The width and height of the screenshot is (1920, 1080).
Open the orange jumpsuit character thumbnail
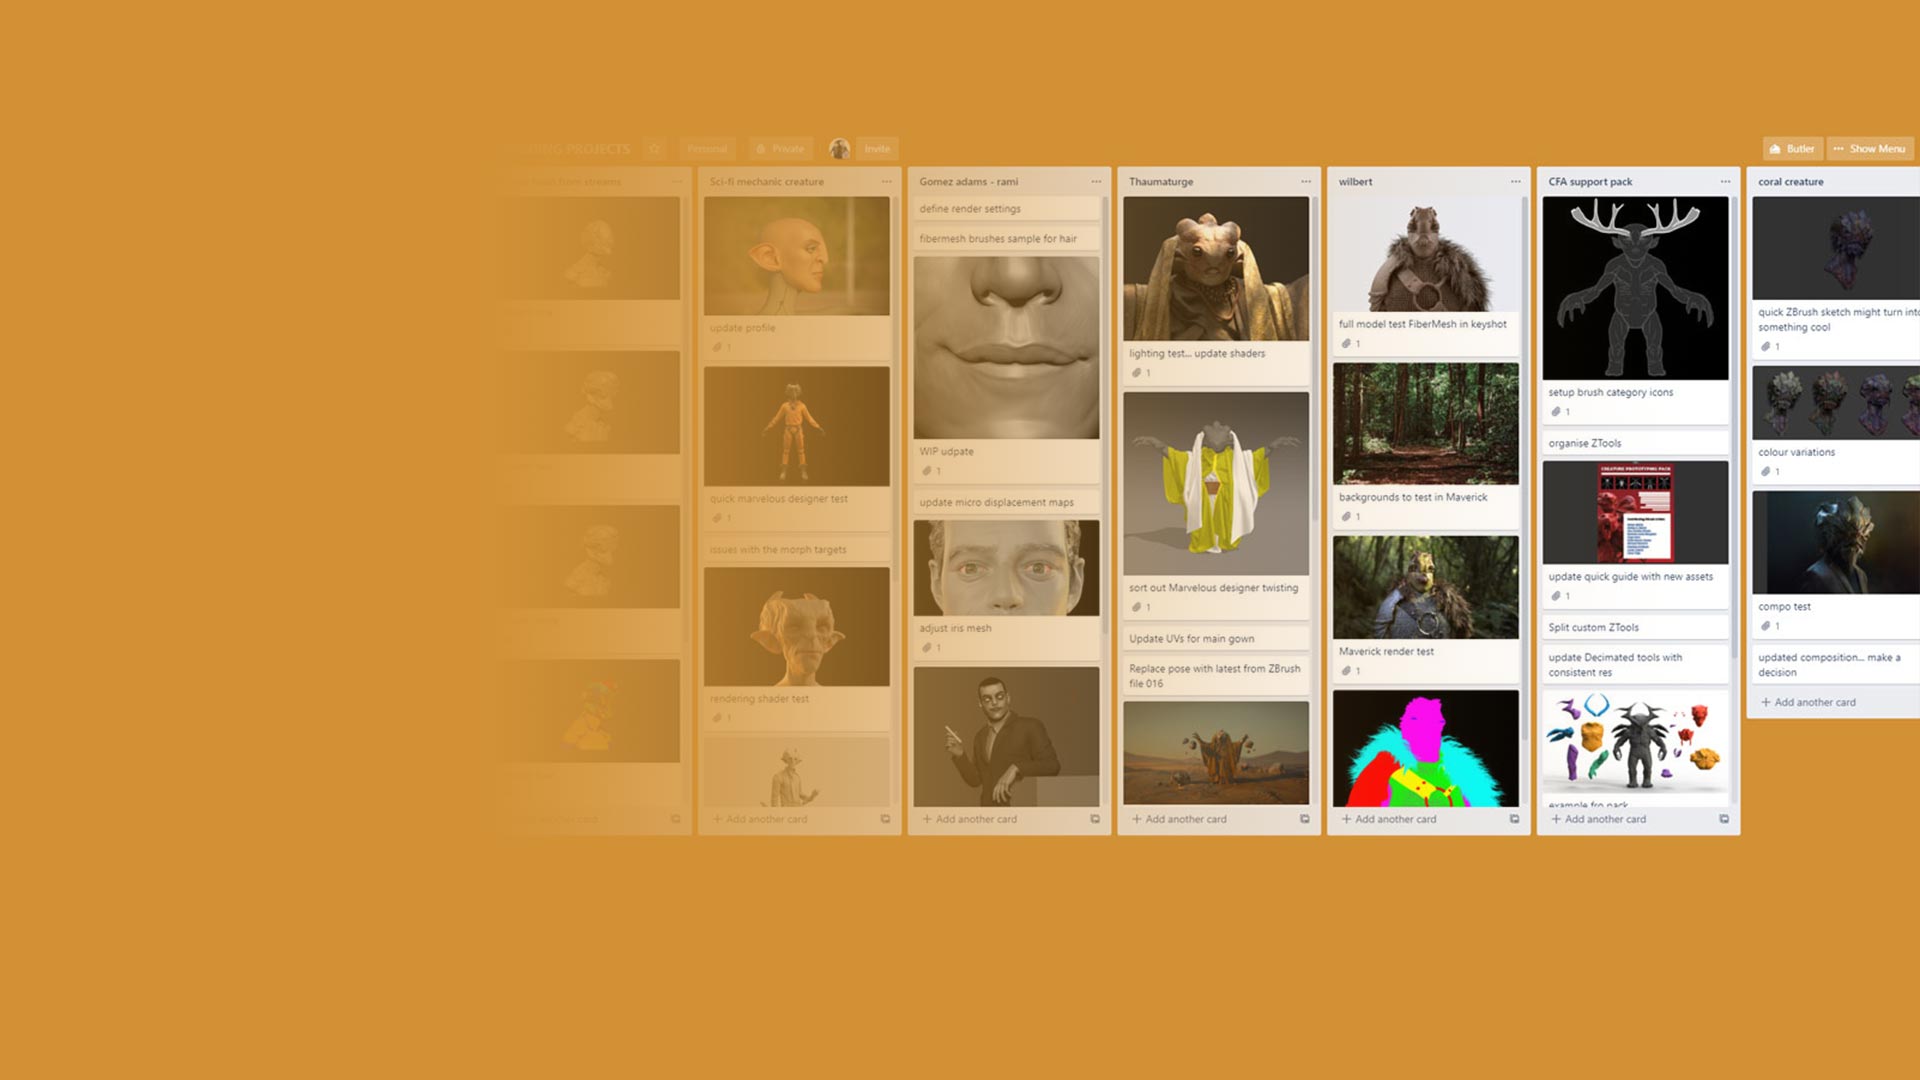point(796,426)
